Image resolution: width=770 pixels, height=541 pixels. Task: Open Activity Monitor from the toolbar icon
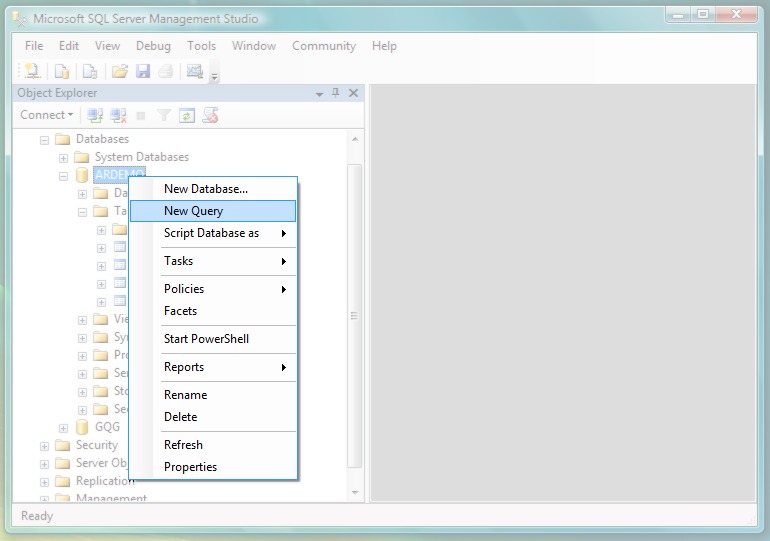click(195, 72)
